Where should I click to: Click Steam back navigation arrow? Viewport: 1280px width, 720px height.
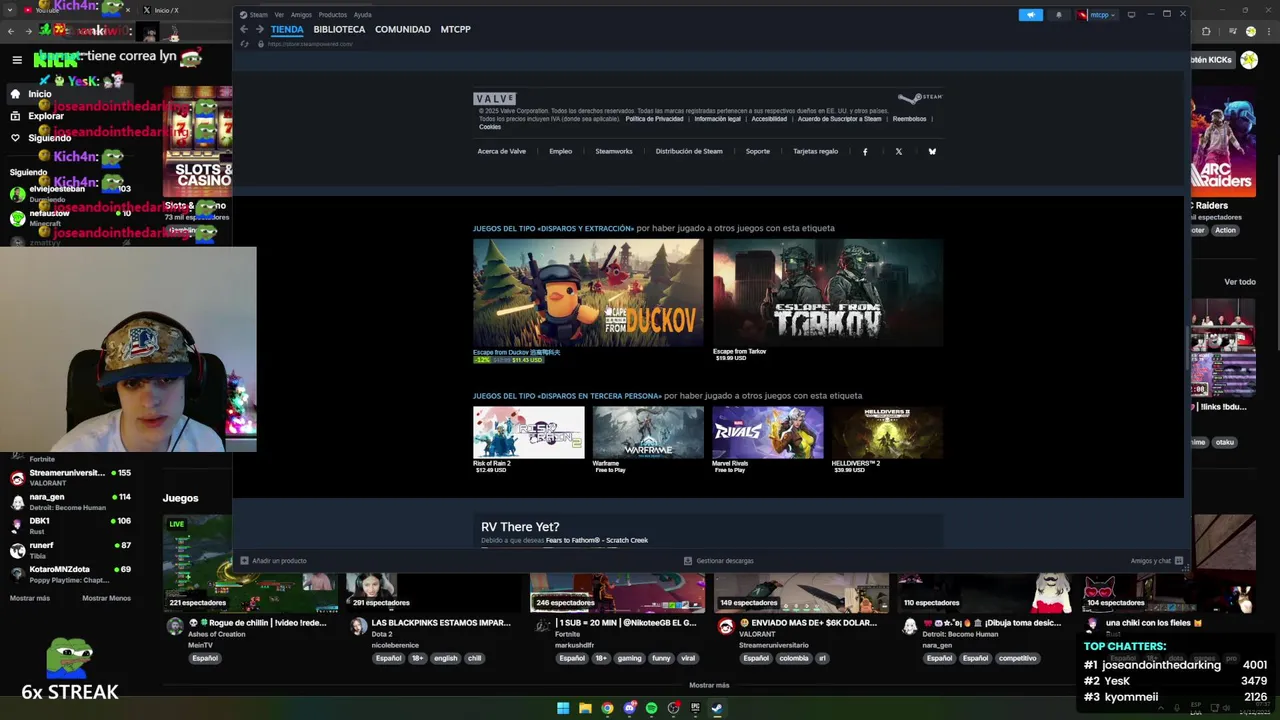coord(244,29)
